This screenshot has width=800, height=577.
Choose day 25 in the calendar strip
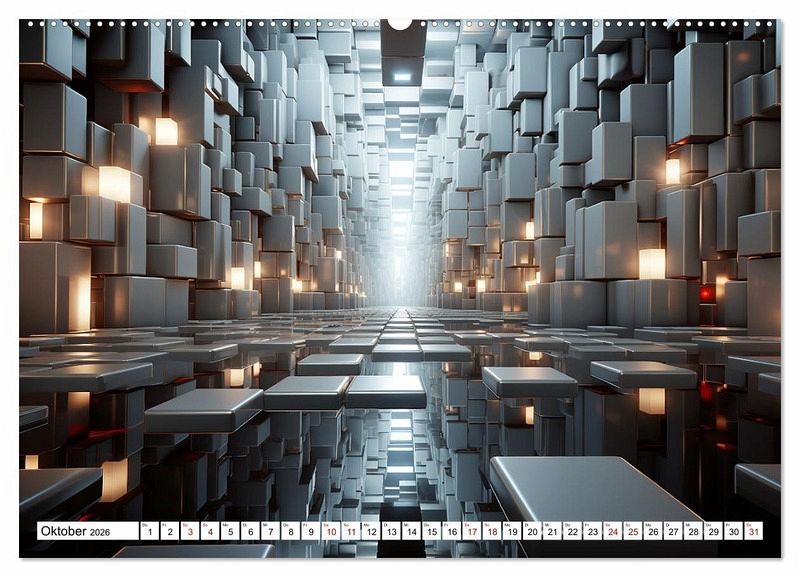pyautogui.click(x=632, y=531)
